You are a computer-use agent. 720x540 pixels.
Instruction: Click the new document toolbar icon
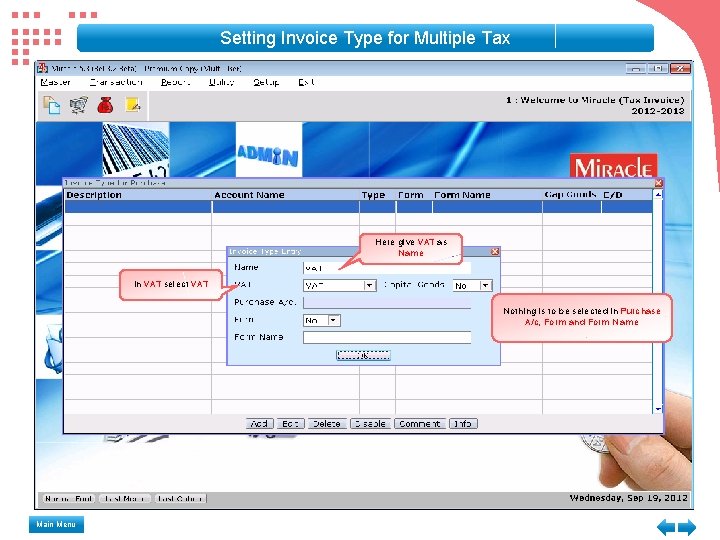(51, 105)
